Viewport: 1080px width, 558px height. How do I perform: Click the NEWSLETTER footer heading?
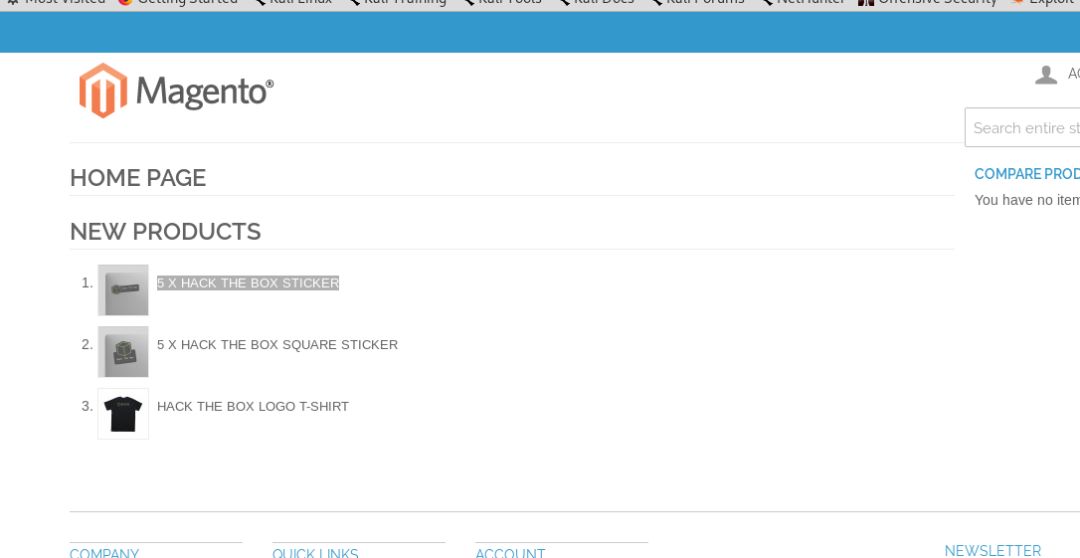[x=993, y=550]
